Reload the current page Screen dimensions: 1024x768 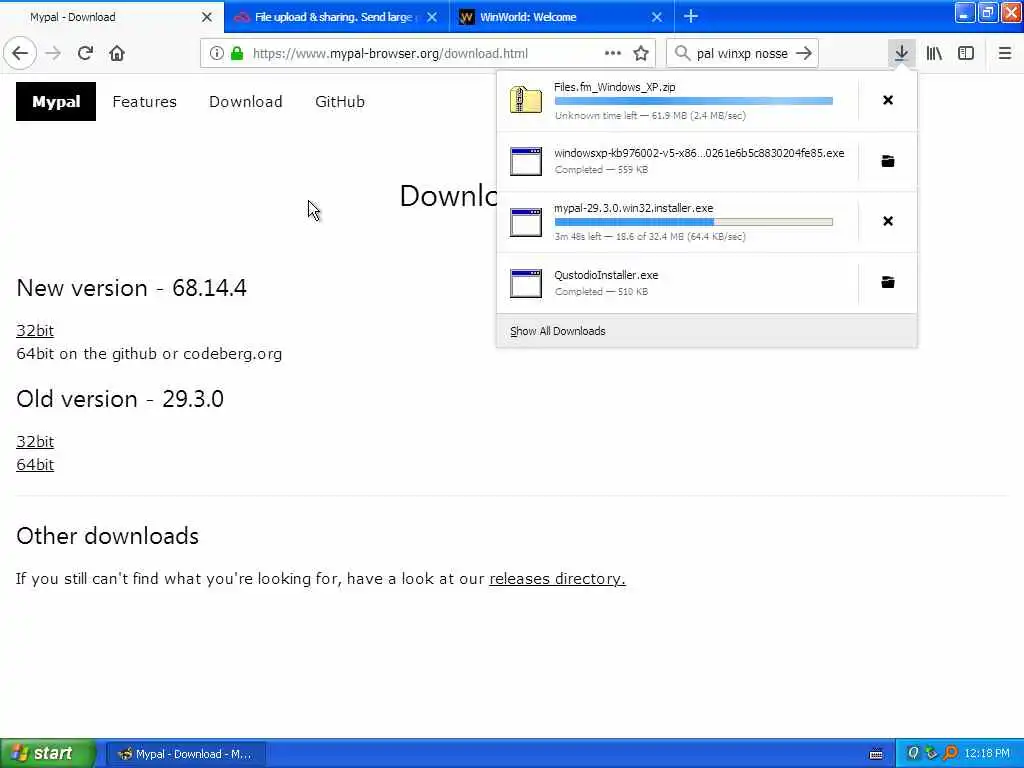pos(85,54)
